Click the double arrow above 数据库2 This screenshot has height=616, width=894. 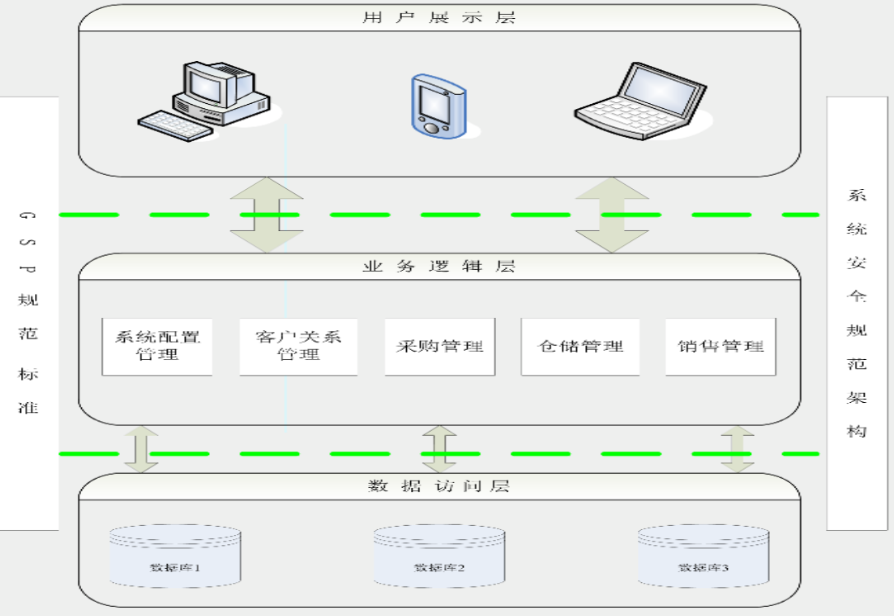[x=439, y=449]
